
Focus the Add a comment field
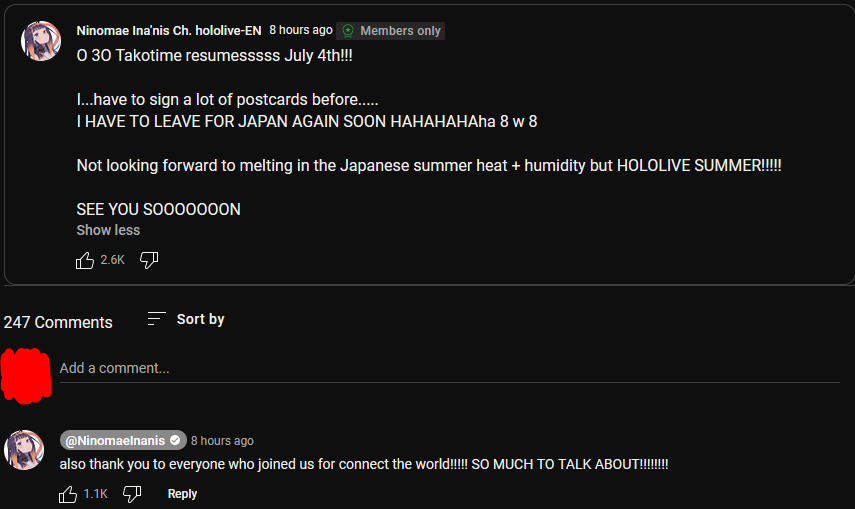[x=449, y=368]
